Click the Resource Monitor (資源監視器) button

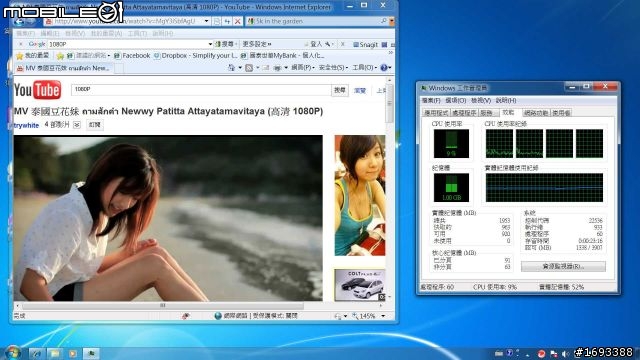click(x=563, y=267)
